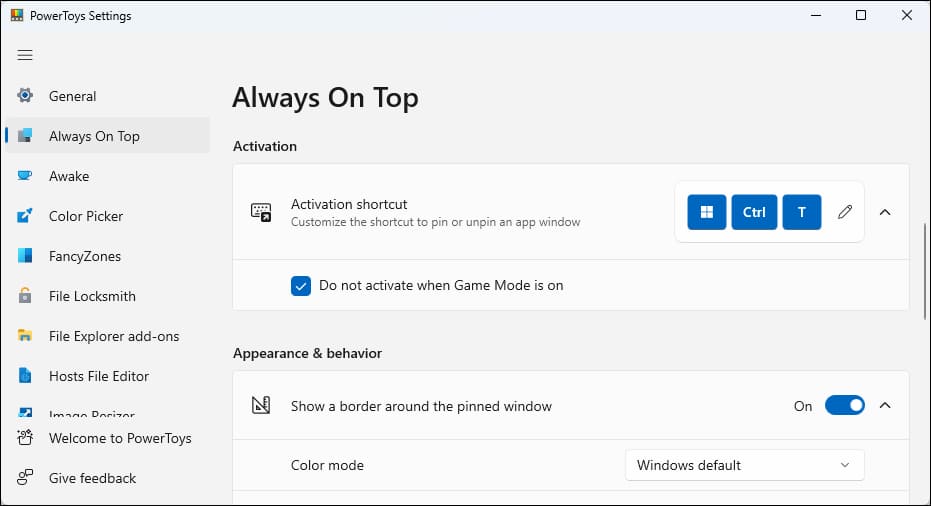Click the border icon next to Show a border
This screenshot has height=506, width=931.
[261, 406]
